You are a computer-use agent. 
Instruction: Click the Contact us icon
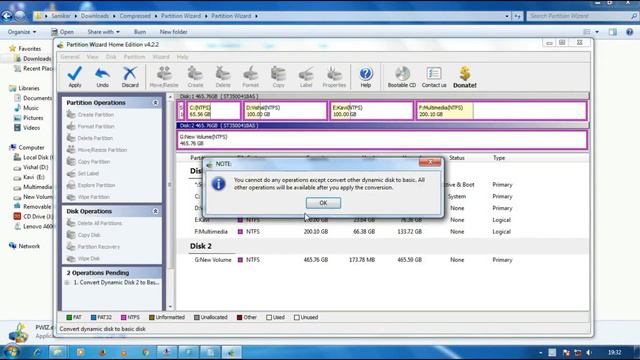coord(433,74)
